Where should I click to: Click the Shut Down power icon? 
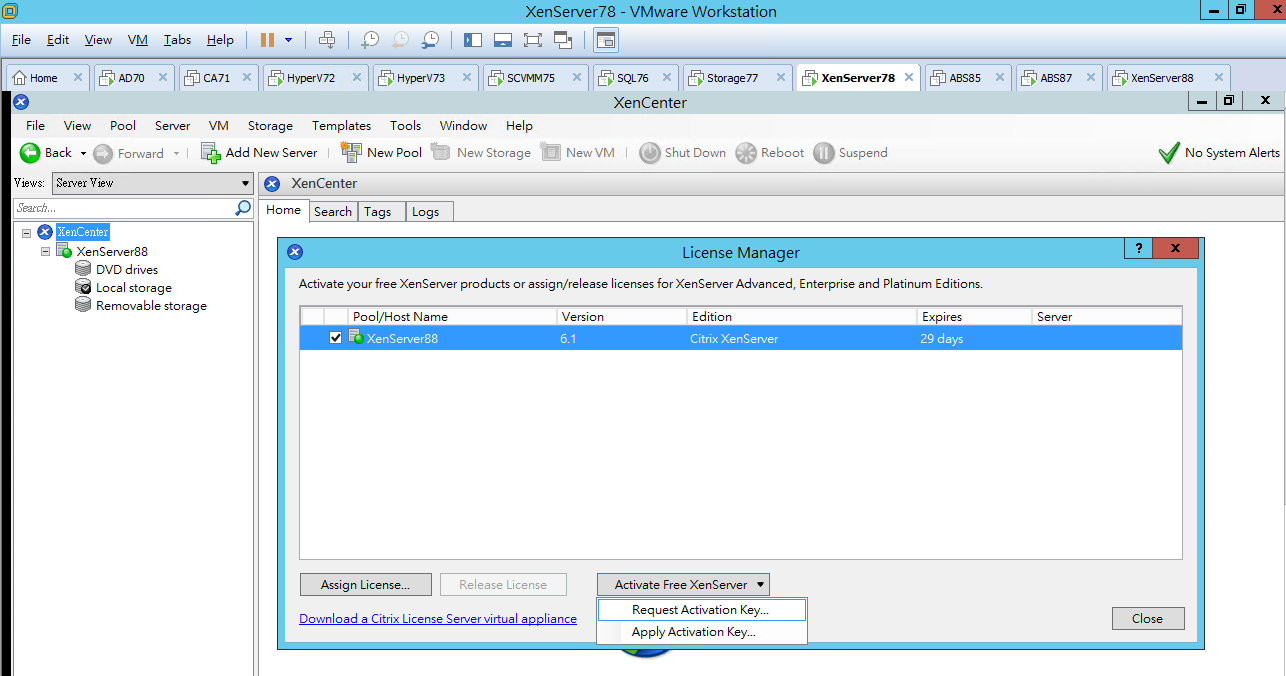(x=650, y=153)
